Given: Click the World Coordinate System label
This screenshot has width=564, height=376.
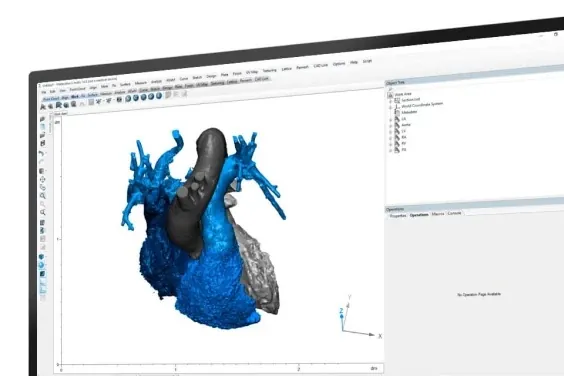Looking at the screenshot, I should (x=422, y=105).
